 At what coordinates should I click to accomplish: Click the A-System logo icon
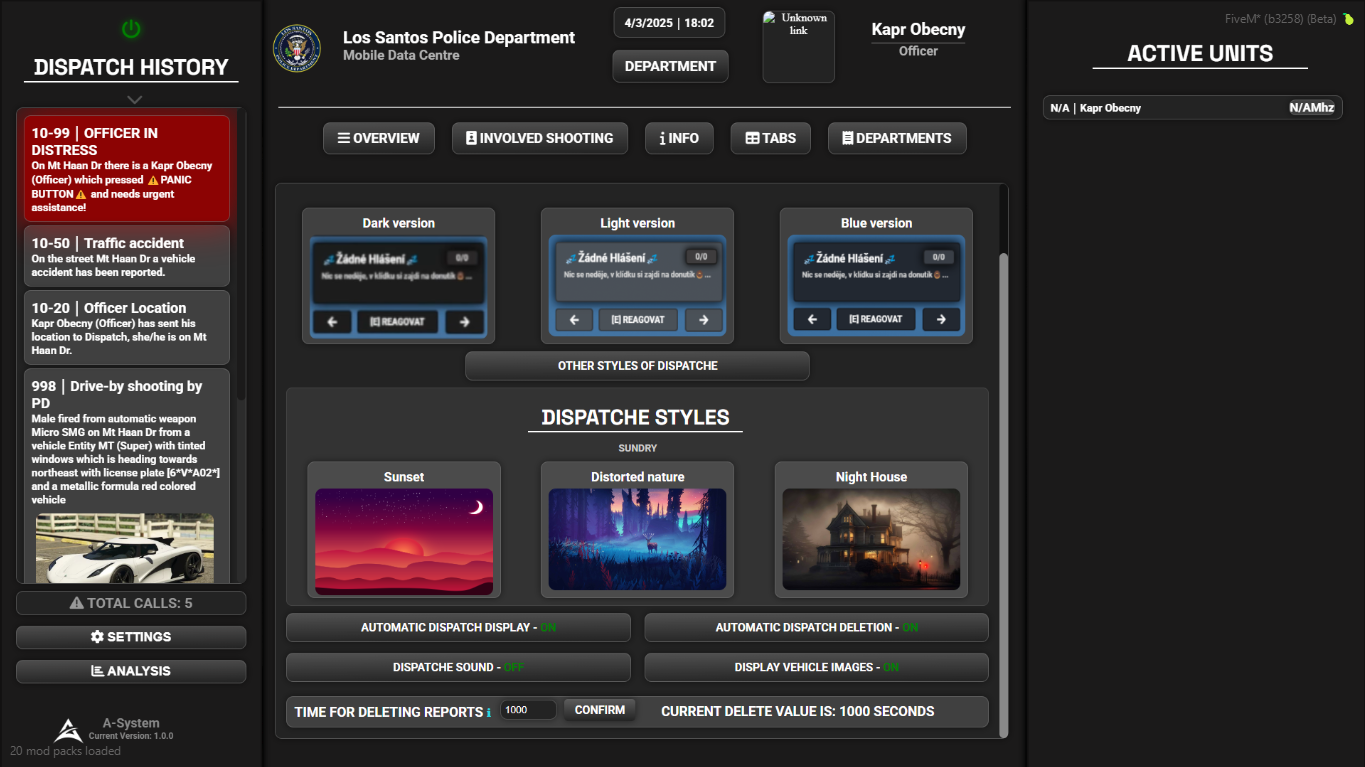click(68, 730)
